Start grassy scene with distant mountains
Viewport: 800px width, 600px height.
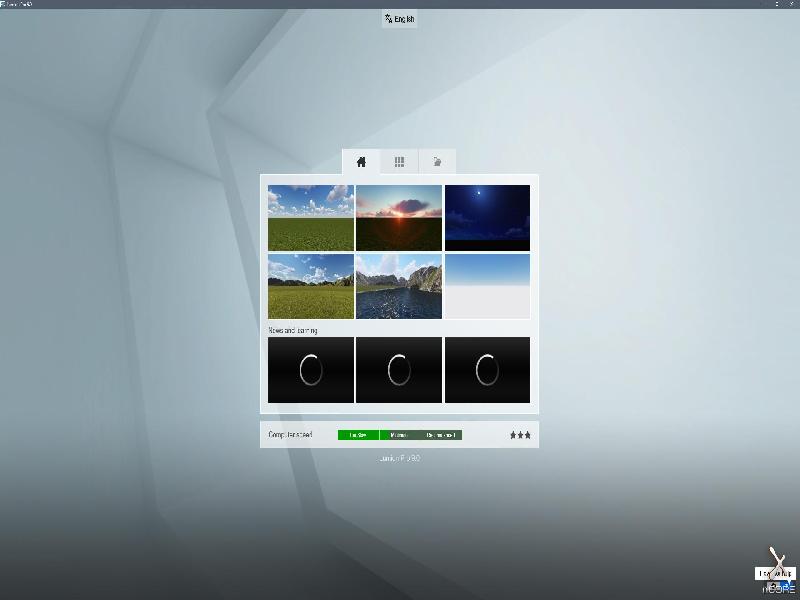pos(311,286)
